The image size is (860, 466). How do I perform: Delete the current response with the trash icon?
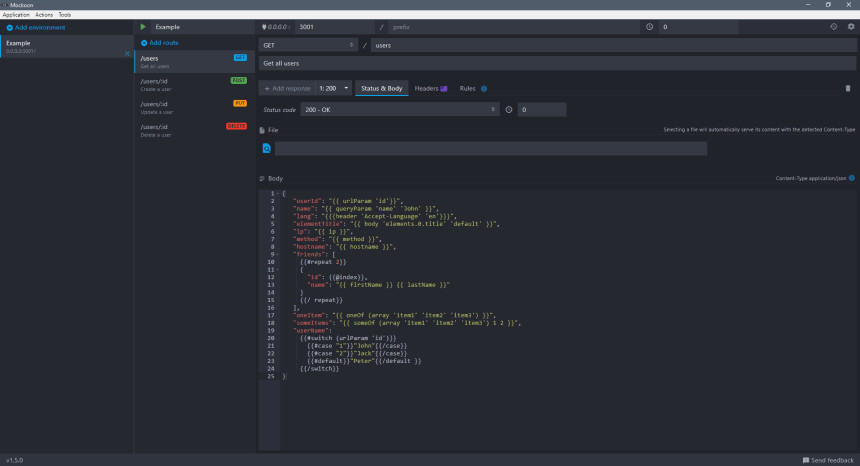click(848, 88)
